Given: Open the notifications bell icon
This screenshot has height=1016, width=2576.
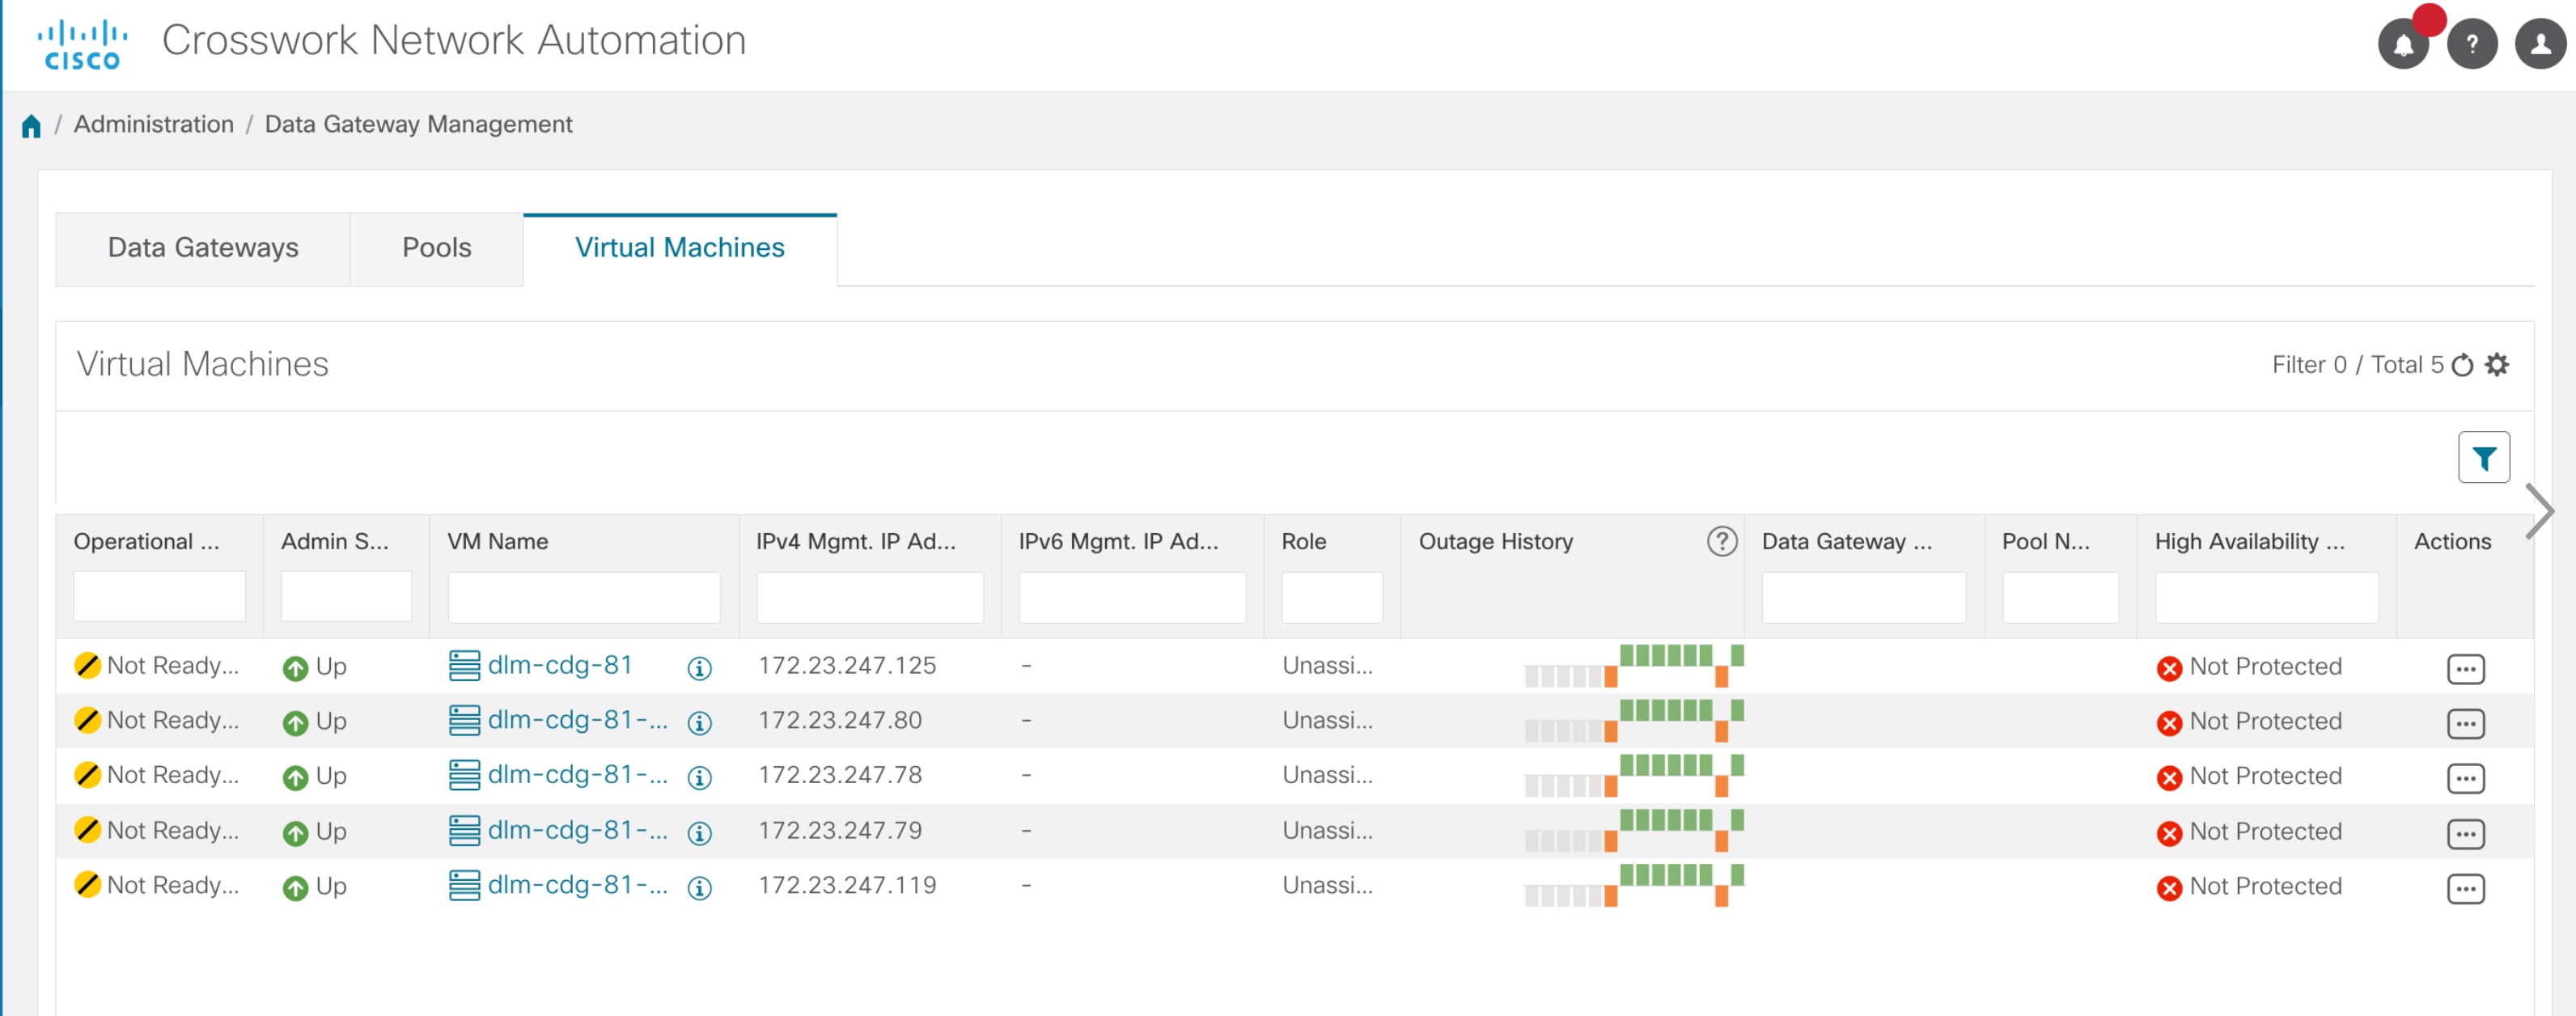Looking at the screenshot, I should click(2402, 45).
